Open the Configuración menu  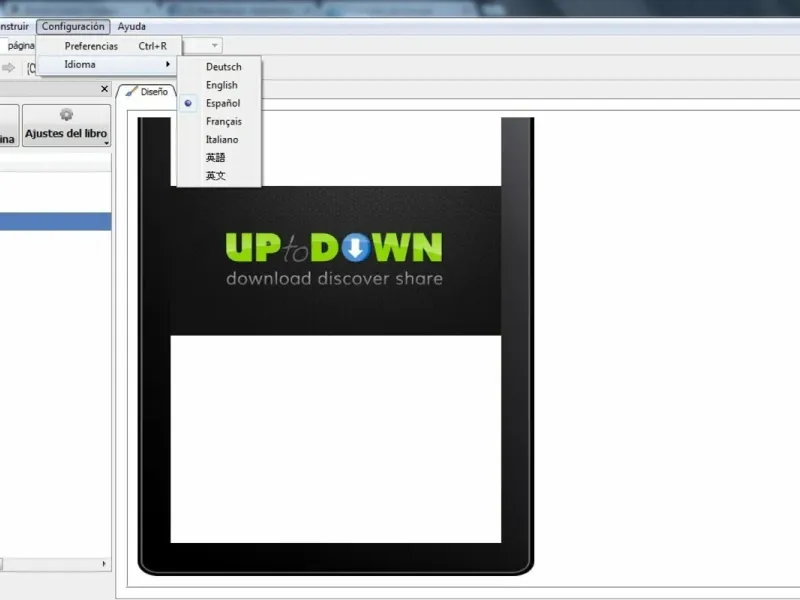click(x=73, y=27)
